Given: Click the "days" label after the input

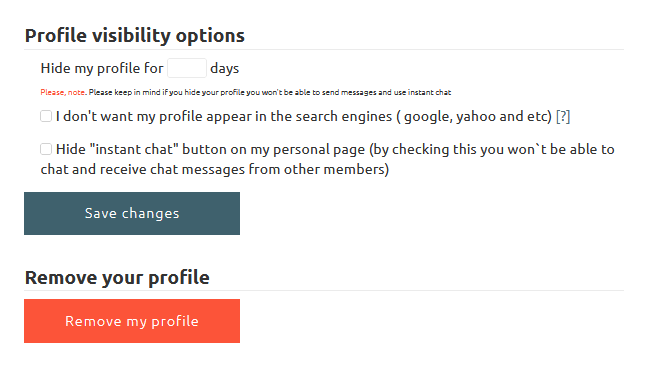Looking at the screenshot, I should [x=224, y=68].
